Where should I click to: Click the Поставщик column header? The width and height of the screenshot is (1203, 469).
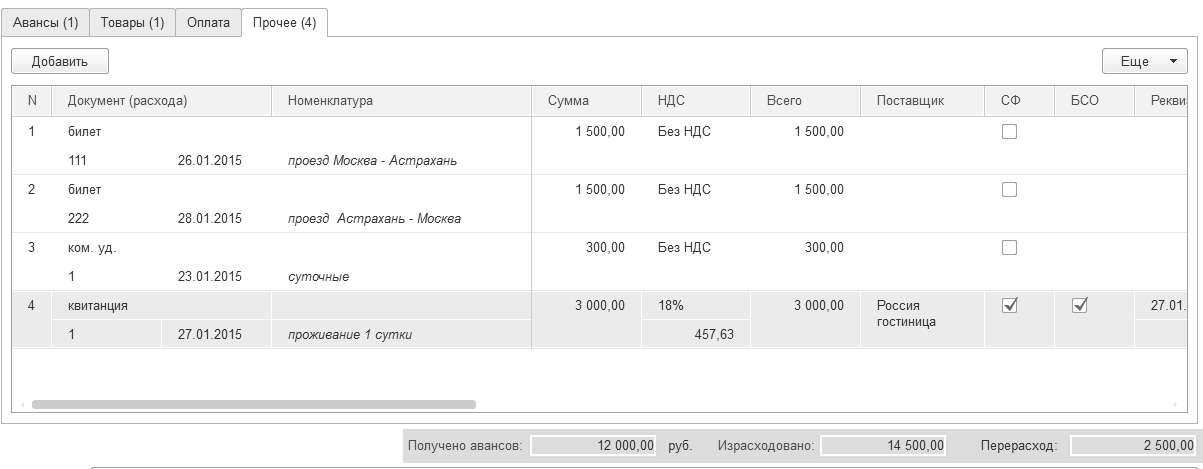[910, 100]
